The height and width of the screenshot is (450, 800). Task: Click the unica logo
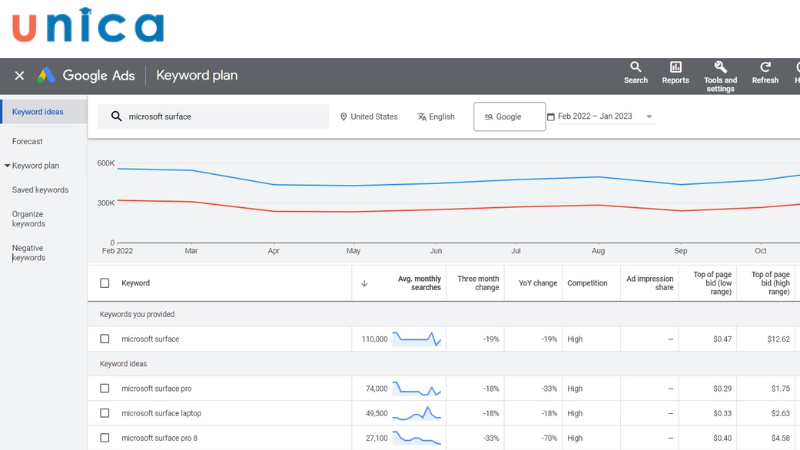(88, 24)
